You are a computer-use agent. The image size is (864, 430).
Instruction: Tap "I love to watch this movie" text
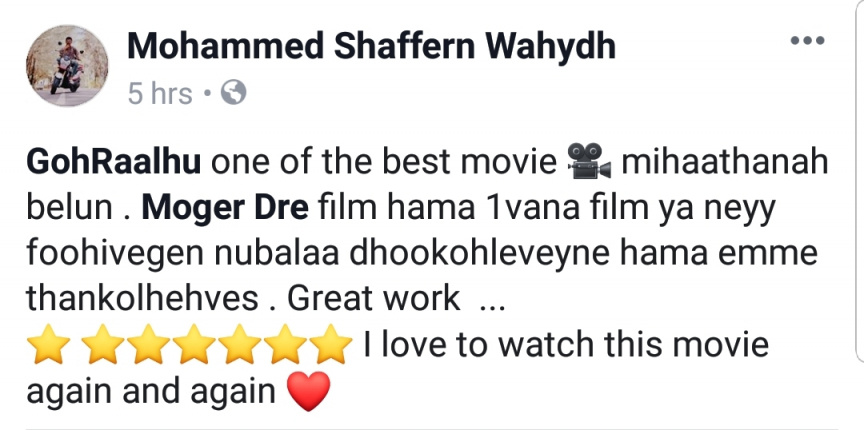pyautogui.click(x=565, y=345)
